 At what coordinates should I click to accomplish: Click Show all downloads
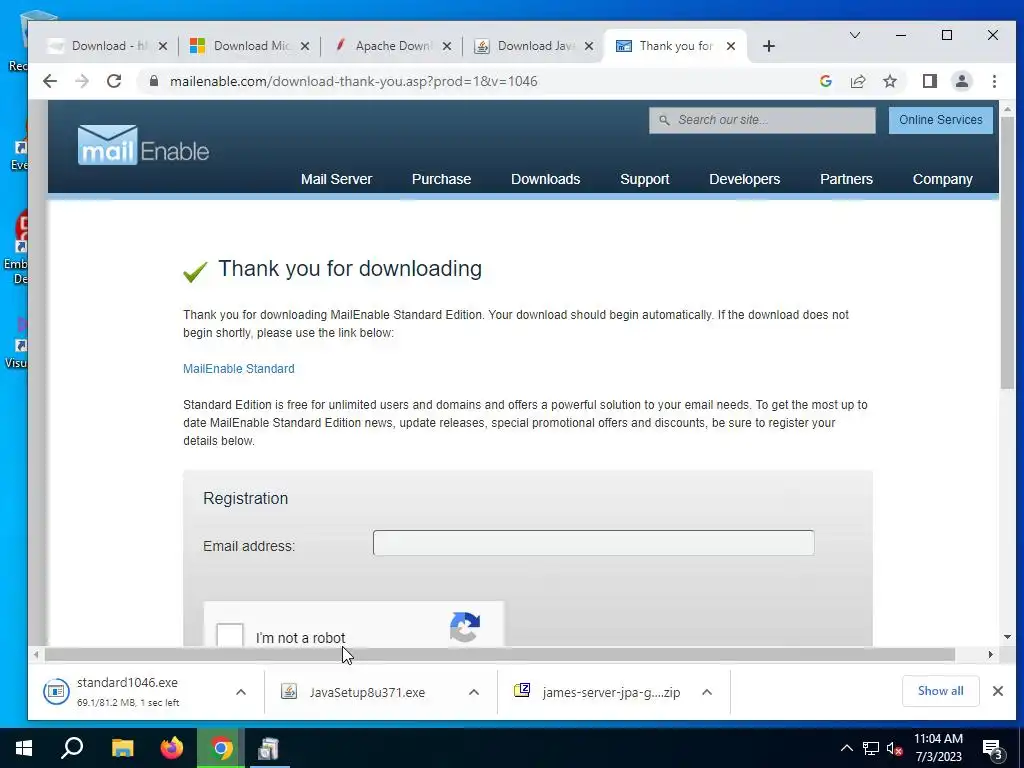[940, 691]
